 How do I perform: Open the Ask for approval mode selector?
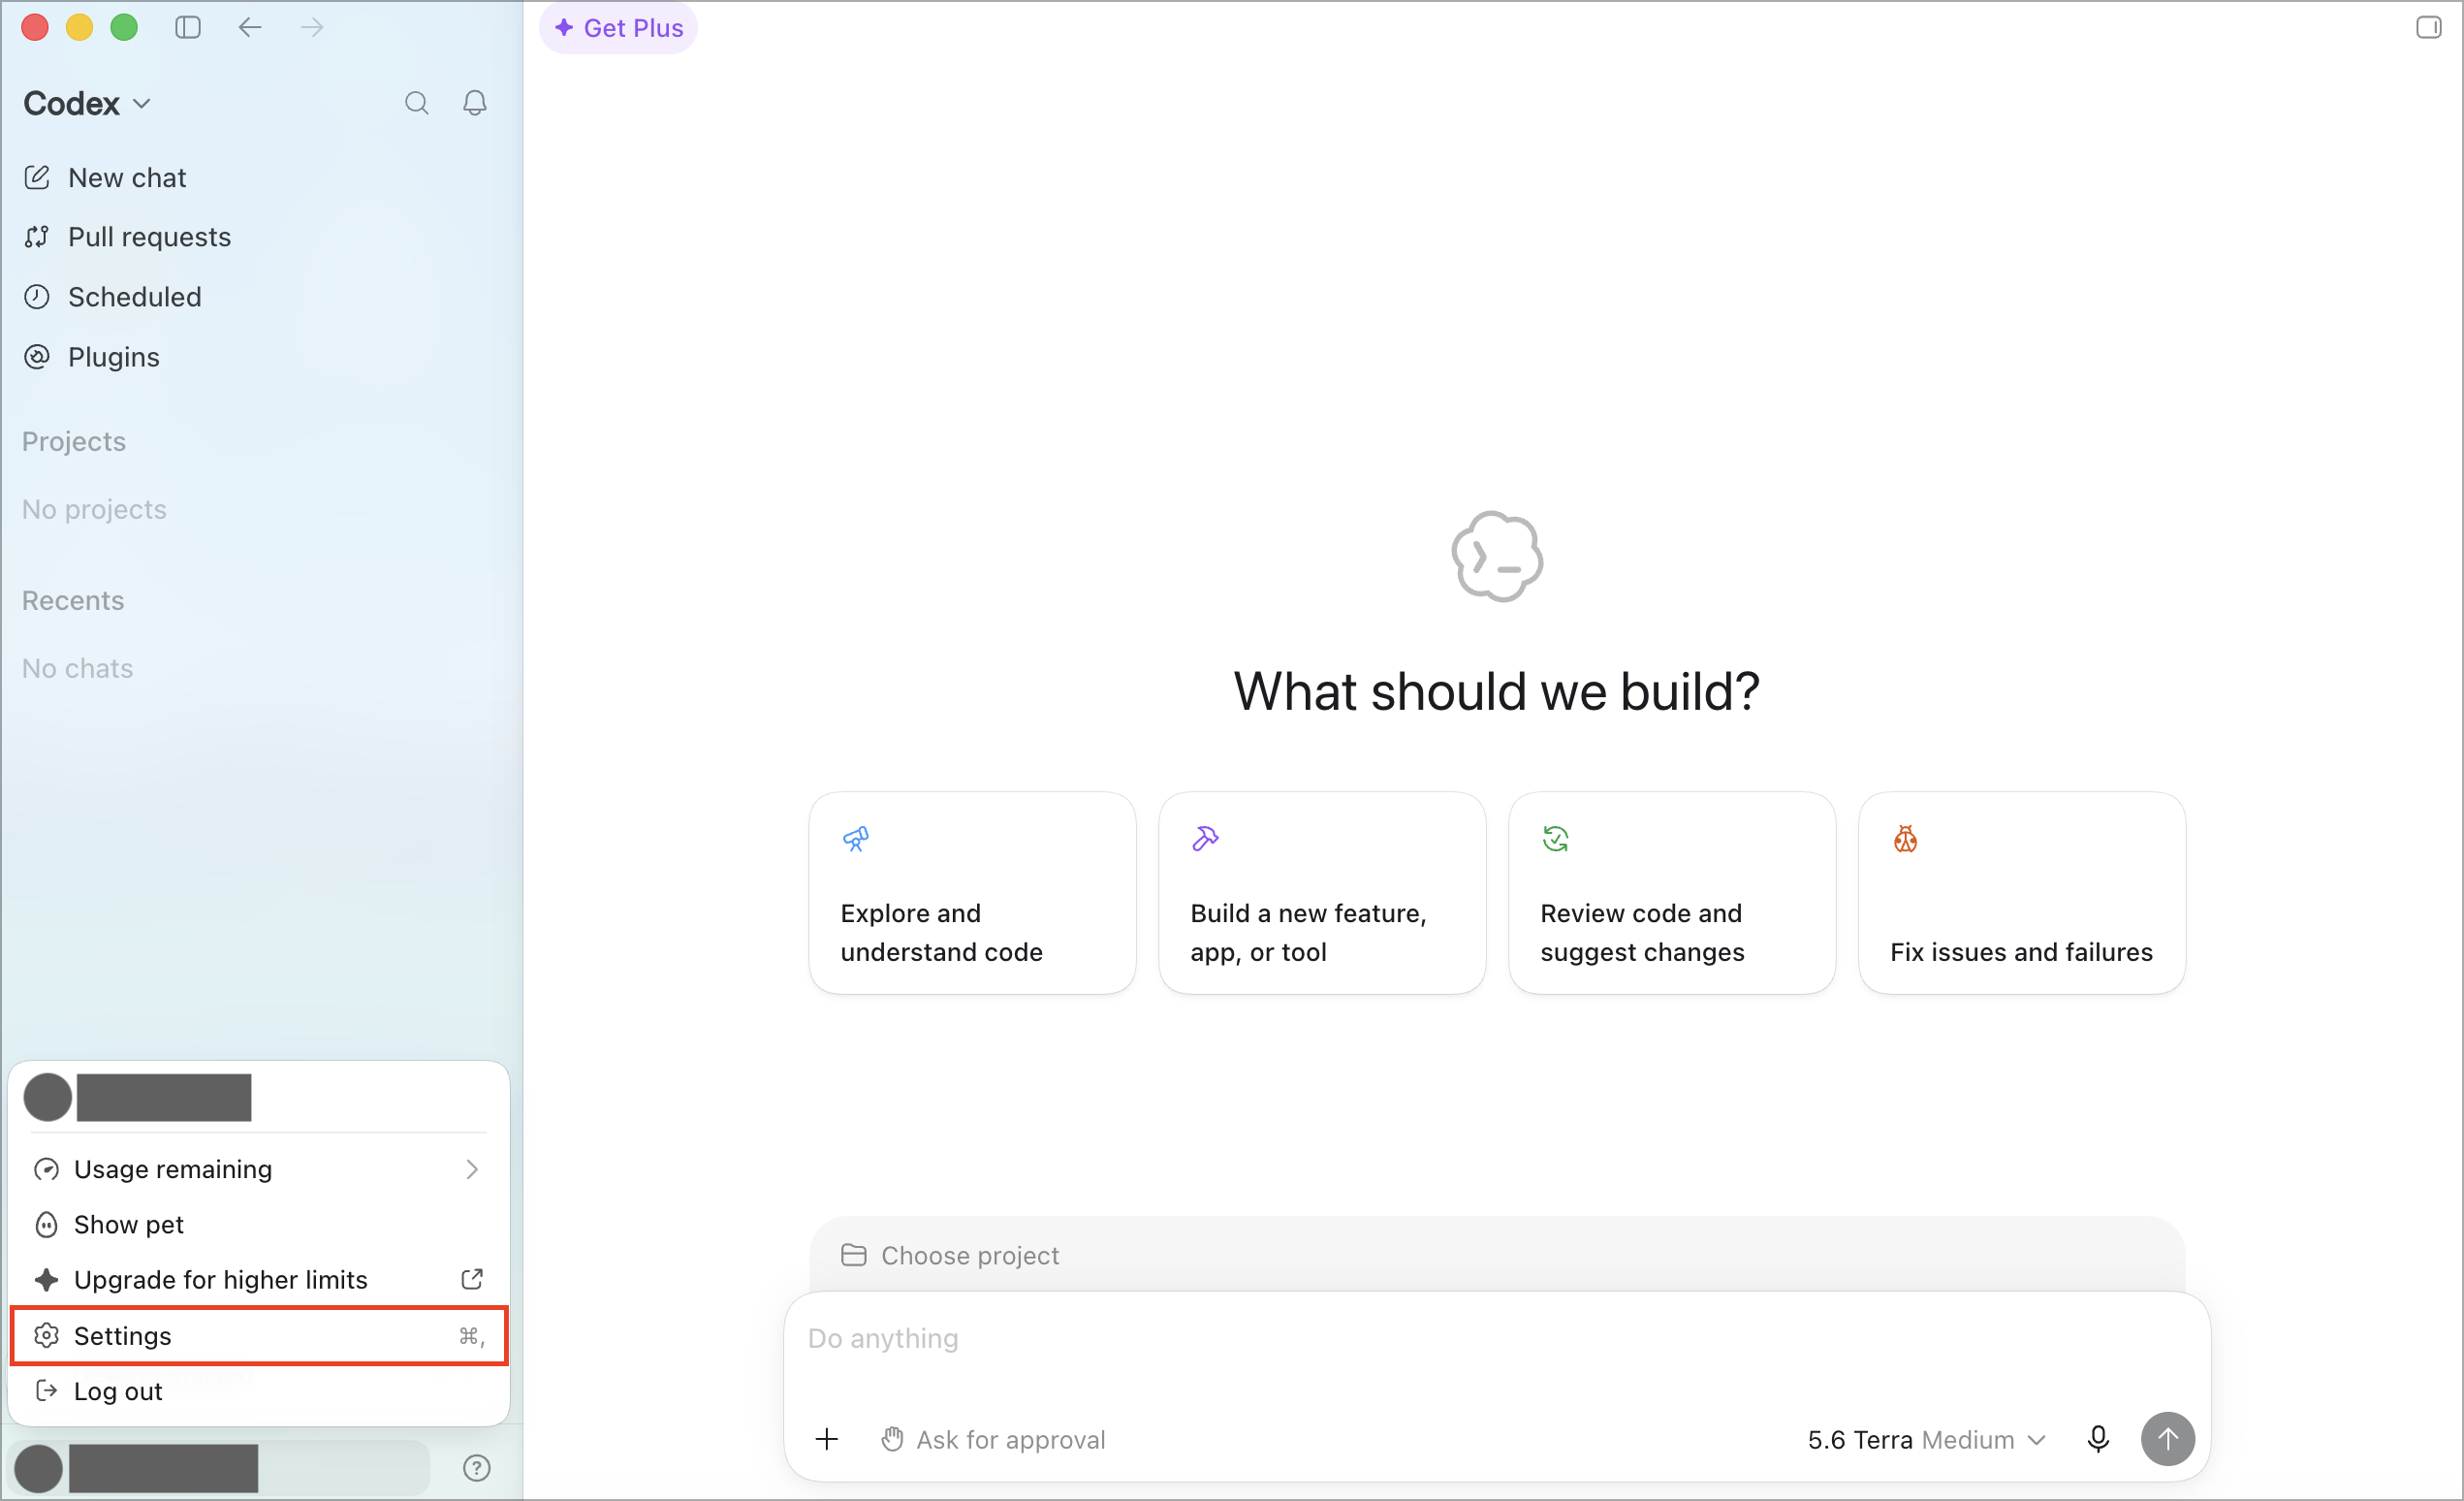[x=993, y=1440]
